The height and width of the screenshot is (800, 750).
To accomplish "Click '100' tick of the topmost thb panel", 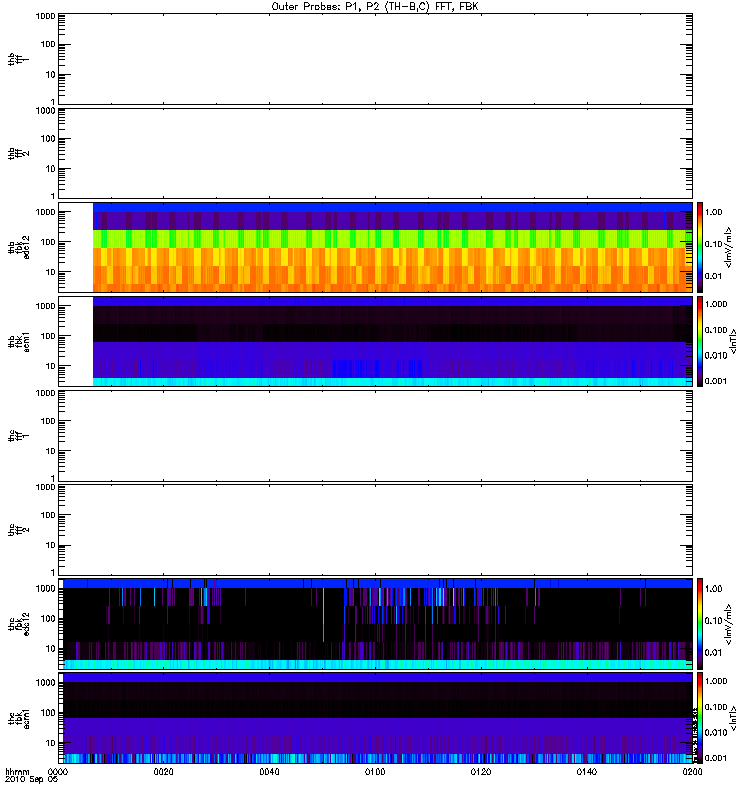I will pos(48,44).
